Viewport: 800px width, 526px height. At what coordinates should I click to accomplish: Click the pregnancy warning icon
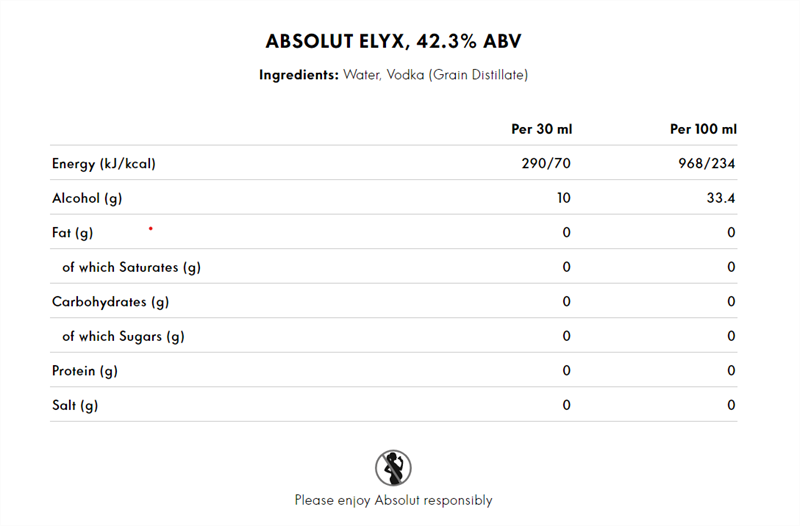tap(393, 468)
